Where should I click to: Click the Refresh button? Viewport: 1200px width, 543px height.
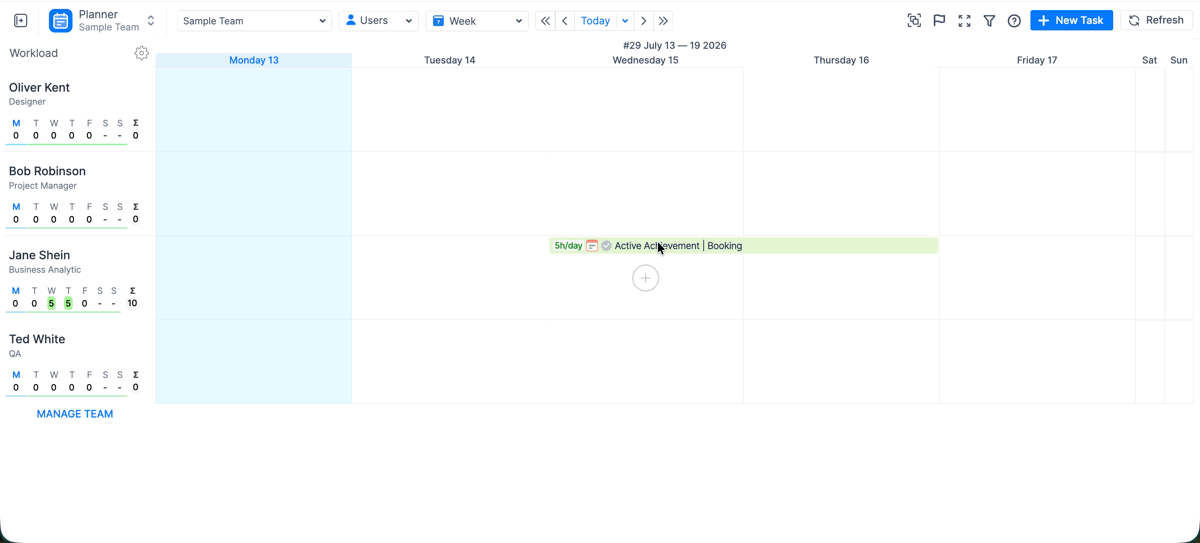[1156, 20]
